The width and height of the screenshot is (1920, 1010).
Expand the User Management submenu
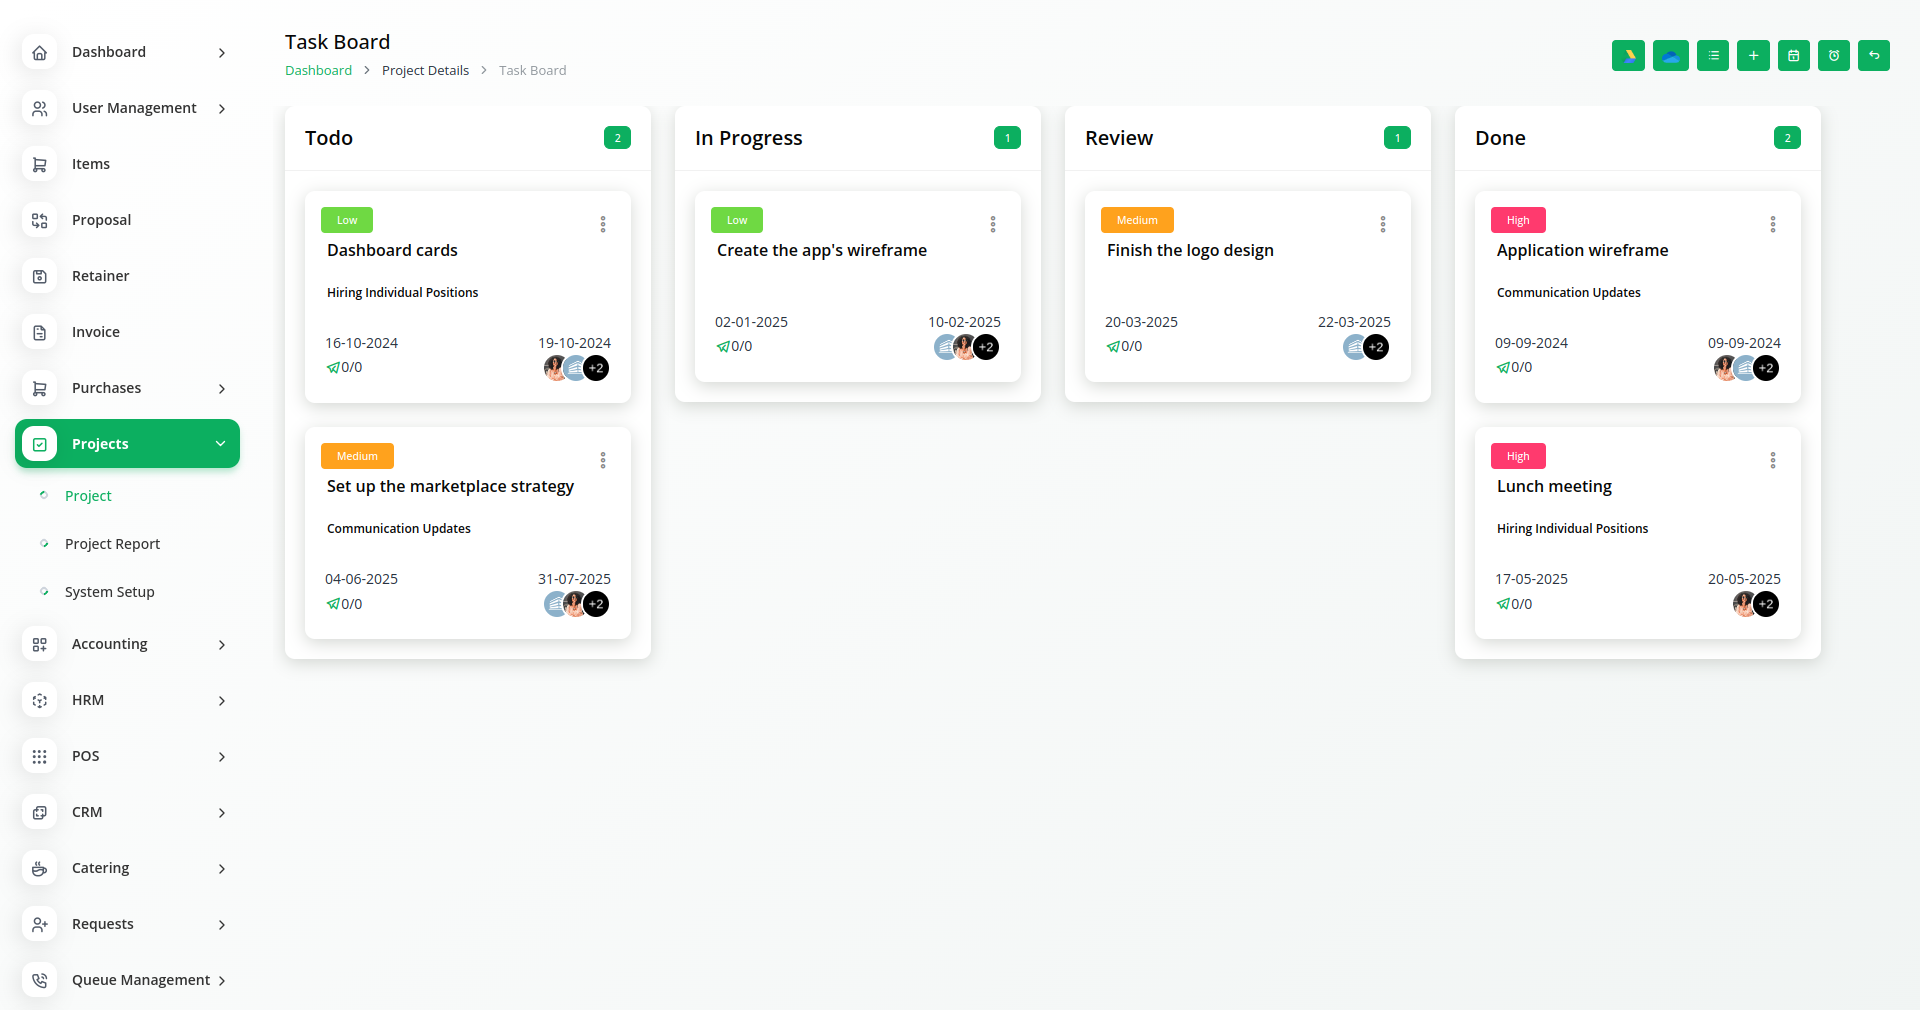[x=127, y=108]
